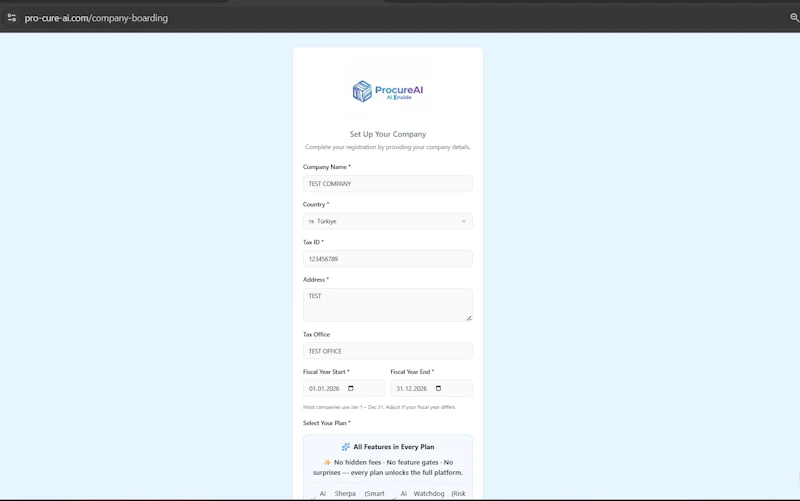Image resolution: width=800 pixels, height=501 pixels.
Task: Click the No hidden fees description text
Action: pyautogui.click(x=388, y=467)
